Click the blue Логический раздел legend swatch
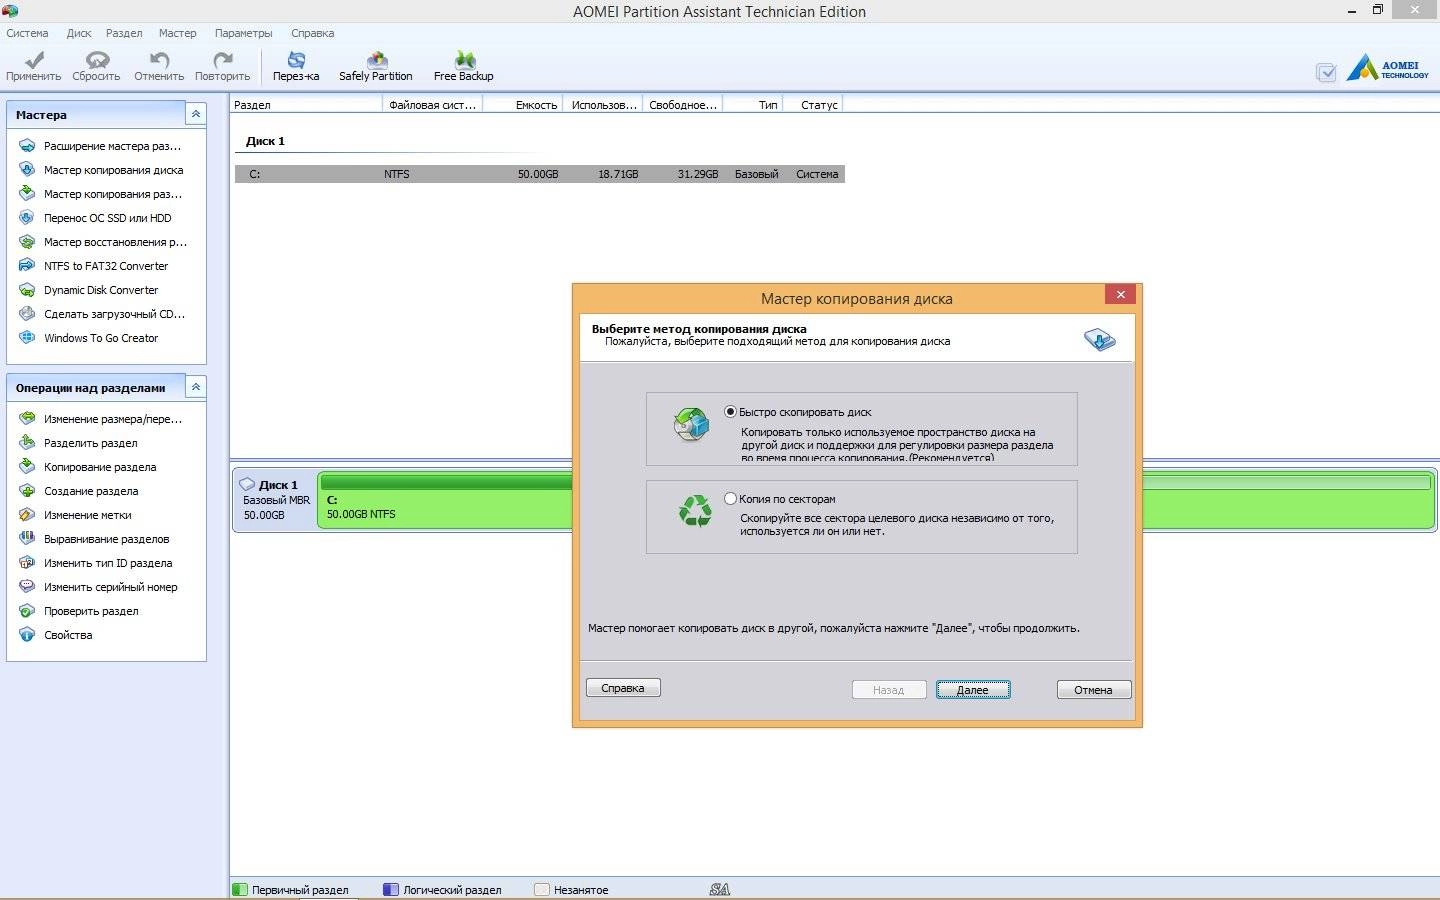The width and height of the screenshot is (1440, 900). (x=391, y=889)
